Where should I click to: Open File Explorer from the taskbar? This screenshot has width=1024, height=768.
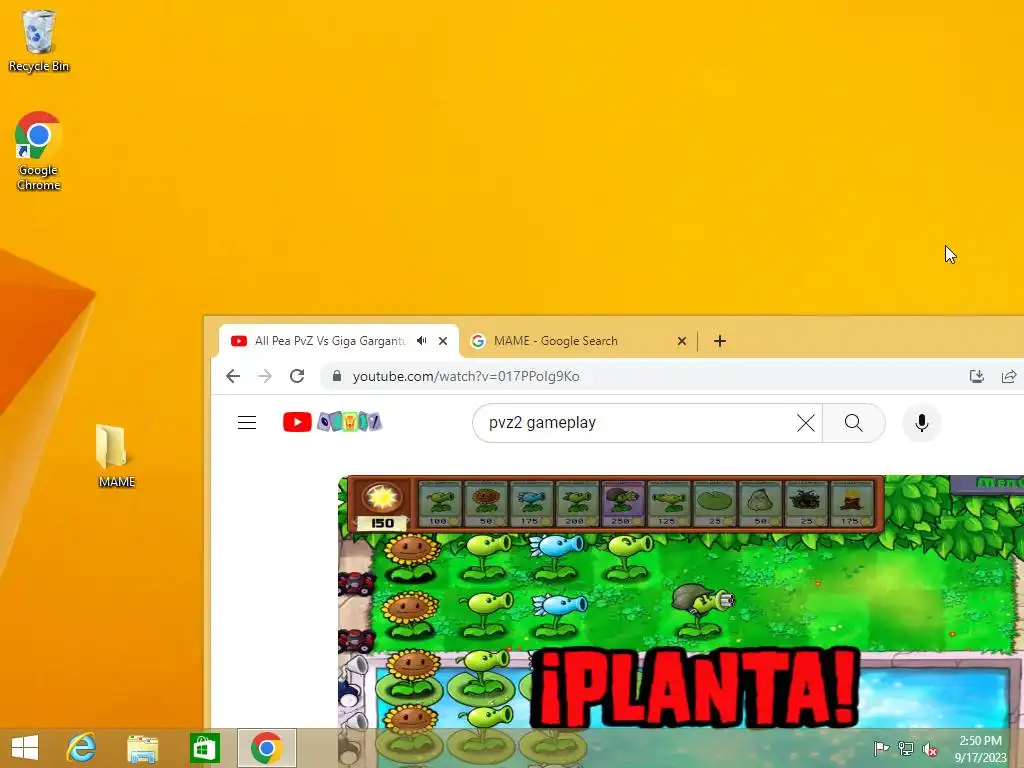point(142,748)
